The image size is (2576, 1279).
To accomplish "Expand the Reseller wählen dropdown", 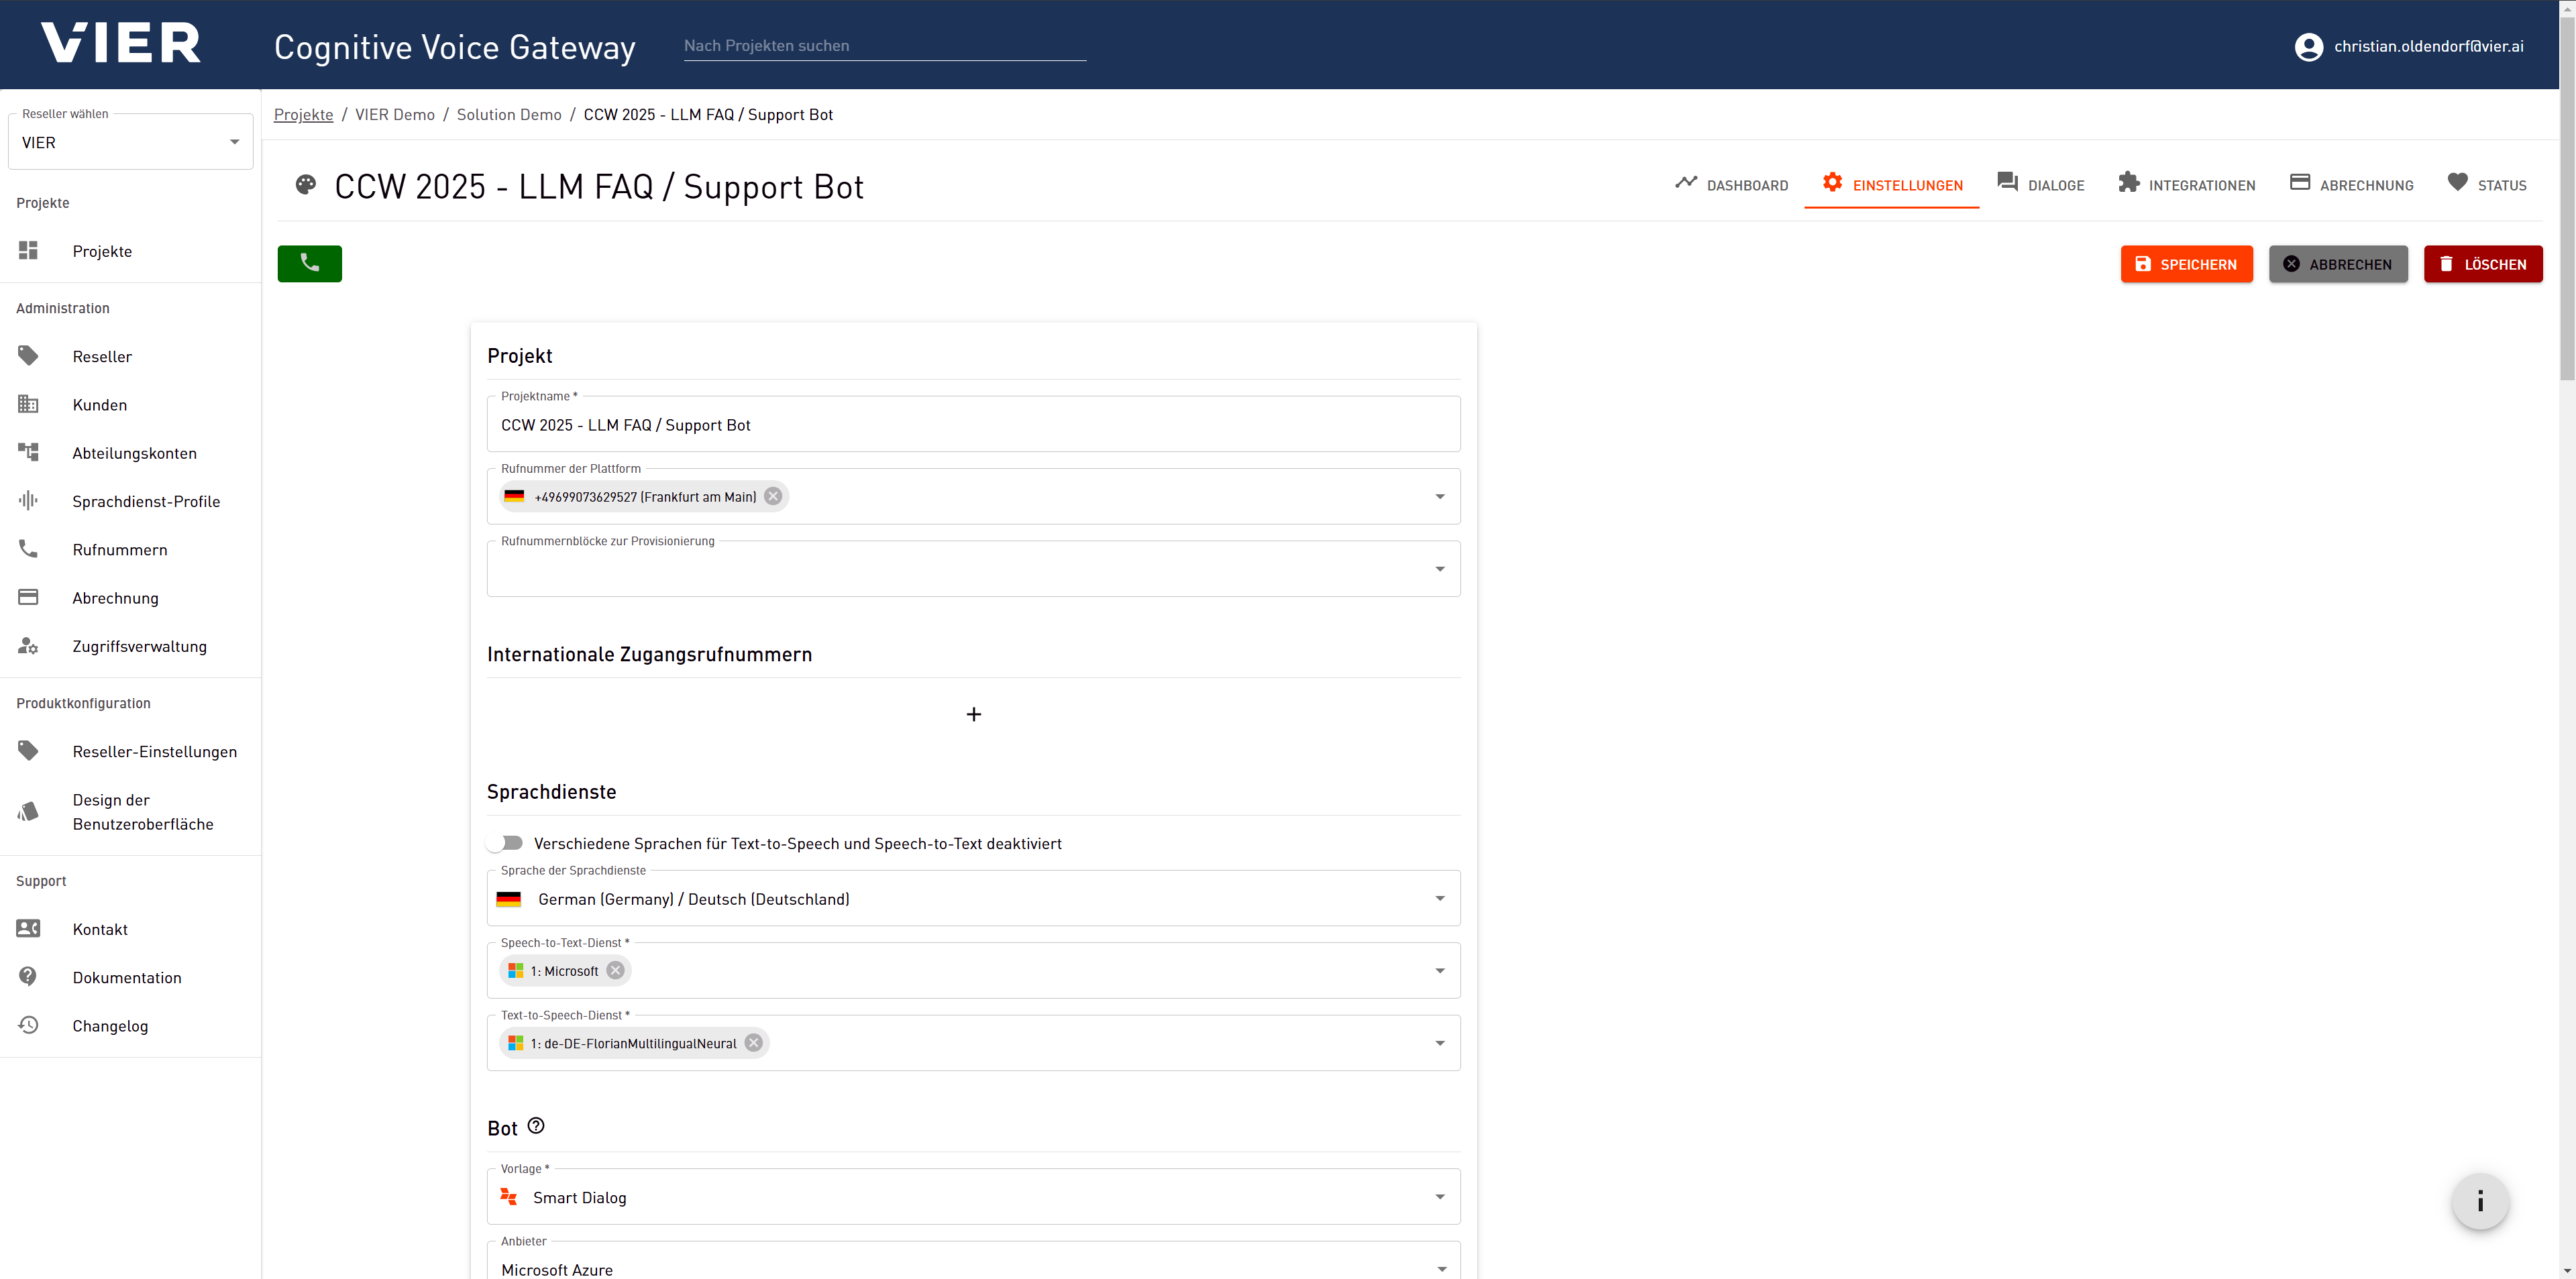I will [130, 142].
